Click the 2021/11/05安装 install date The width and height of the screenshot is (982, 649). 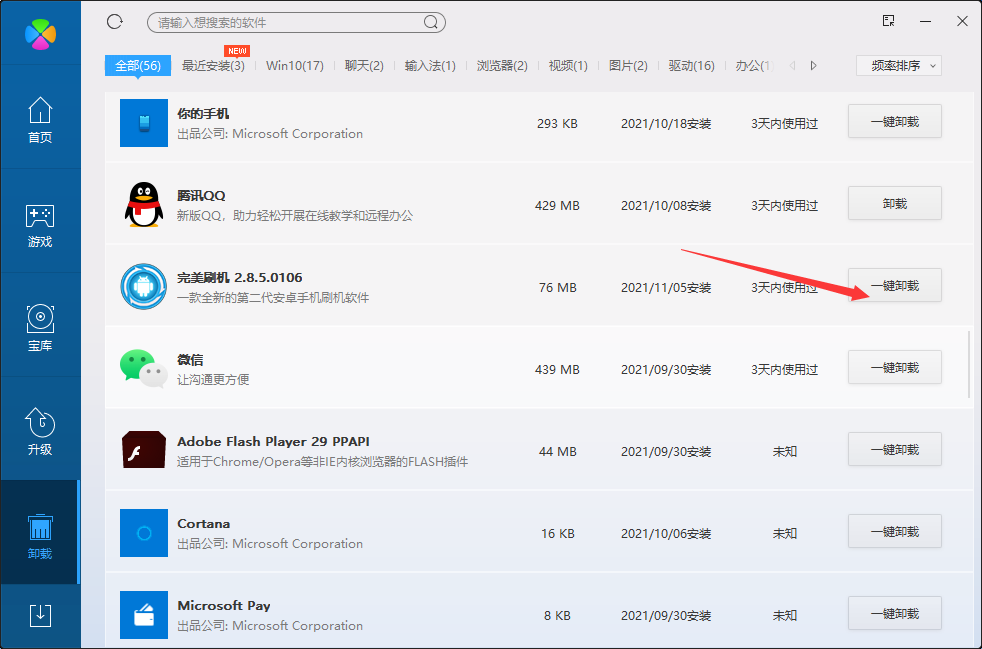point(666,288)
